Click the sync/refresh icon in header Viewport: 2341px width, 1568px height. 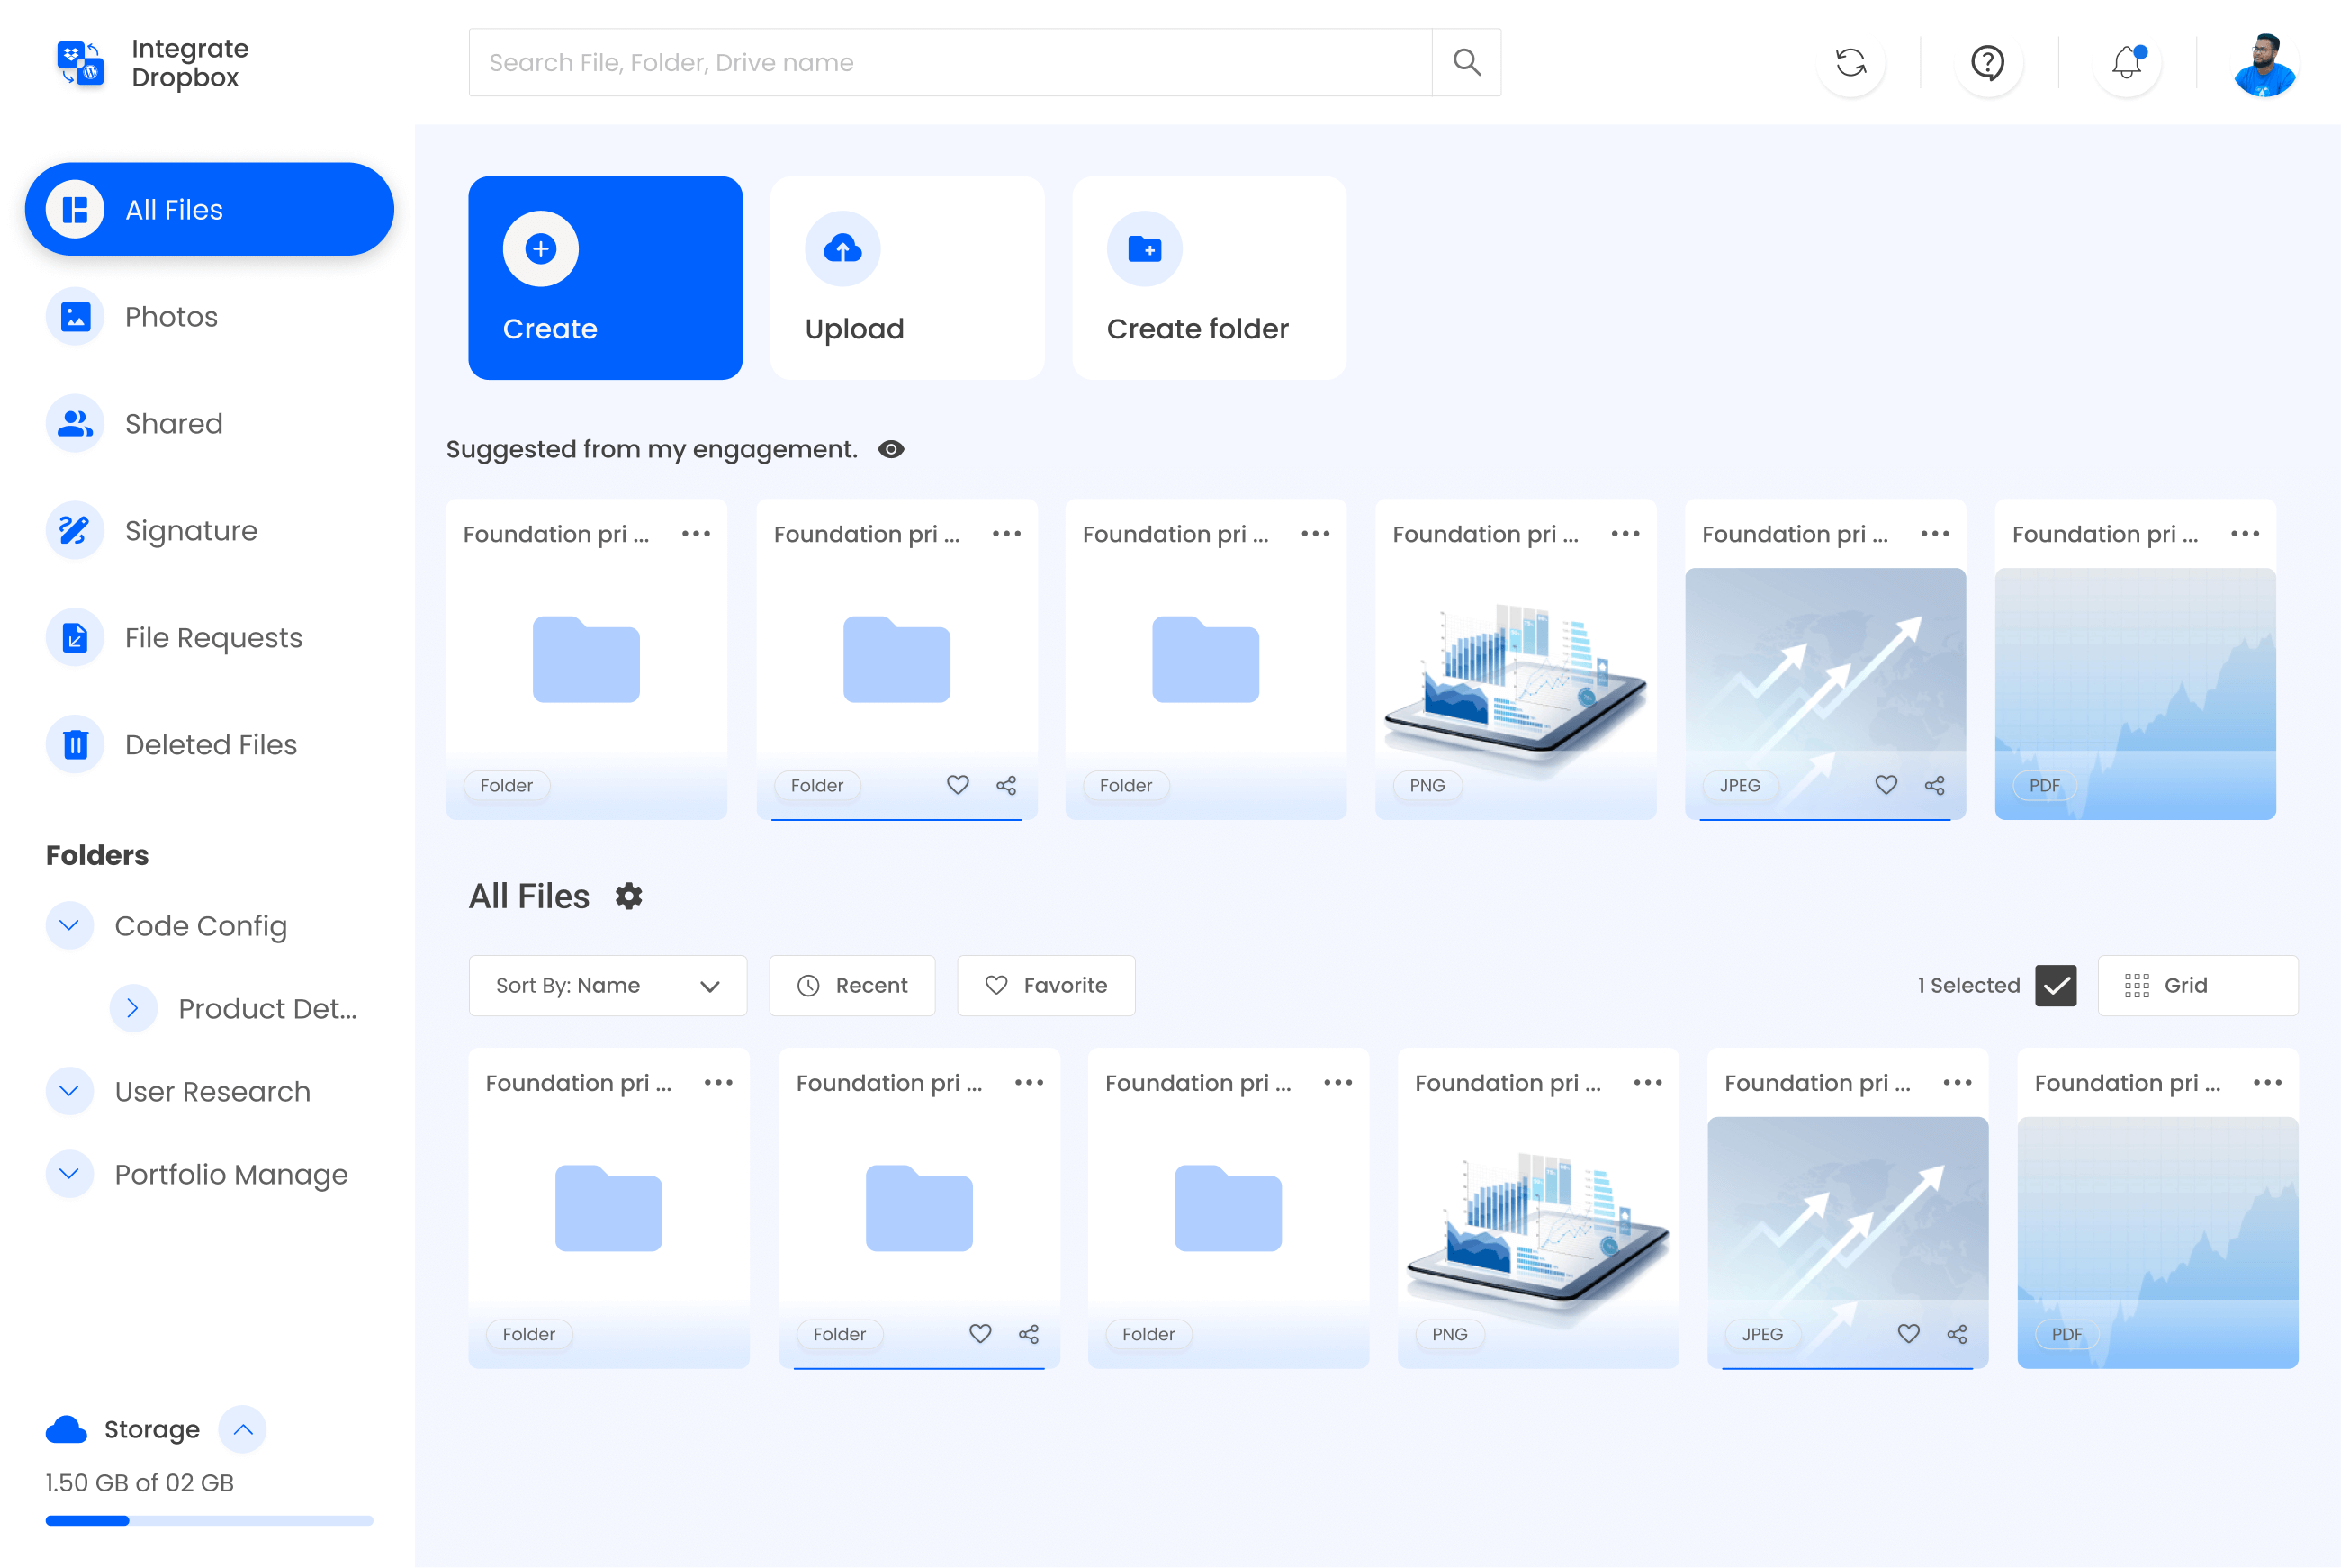pyautogui.click(x=1851, y=61)
